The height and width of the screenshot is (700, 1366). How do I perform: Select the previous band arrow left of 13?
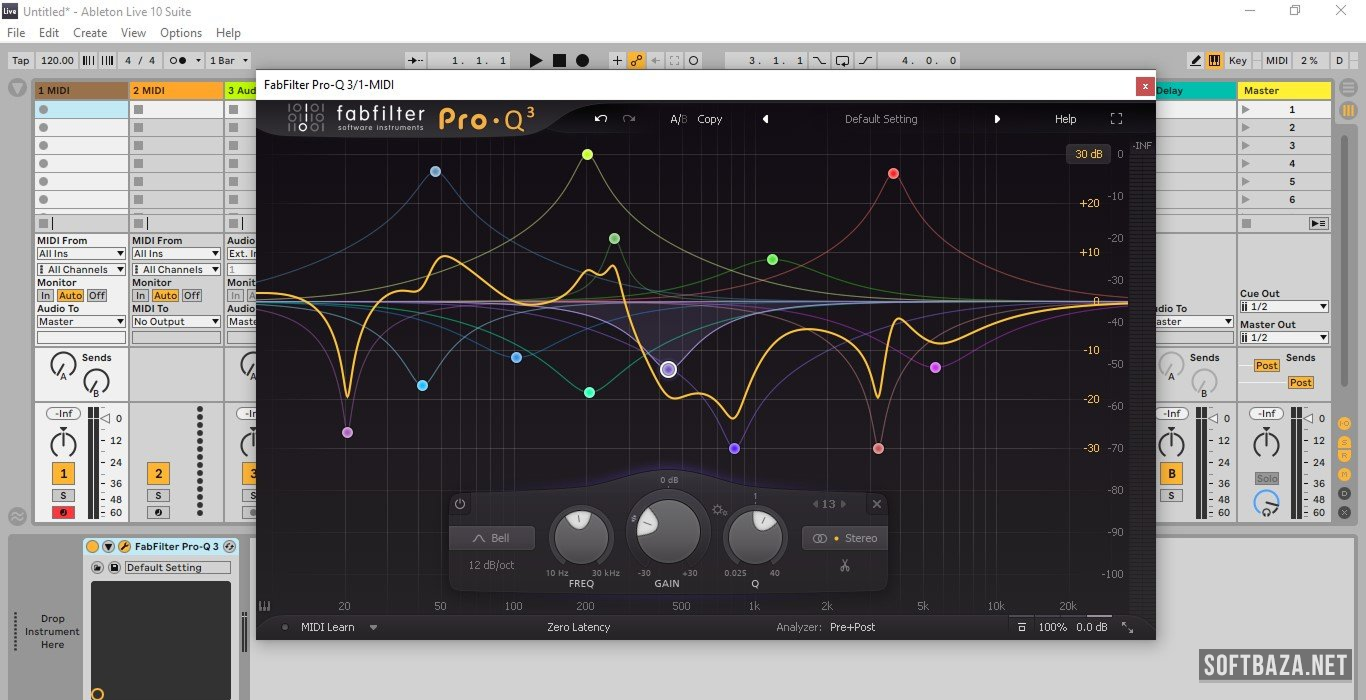815,504
